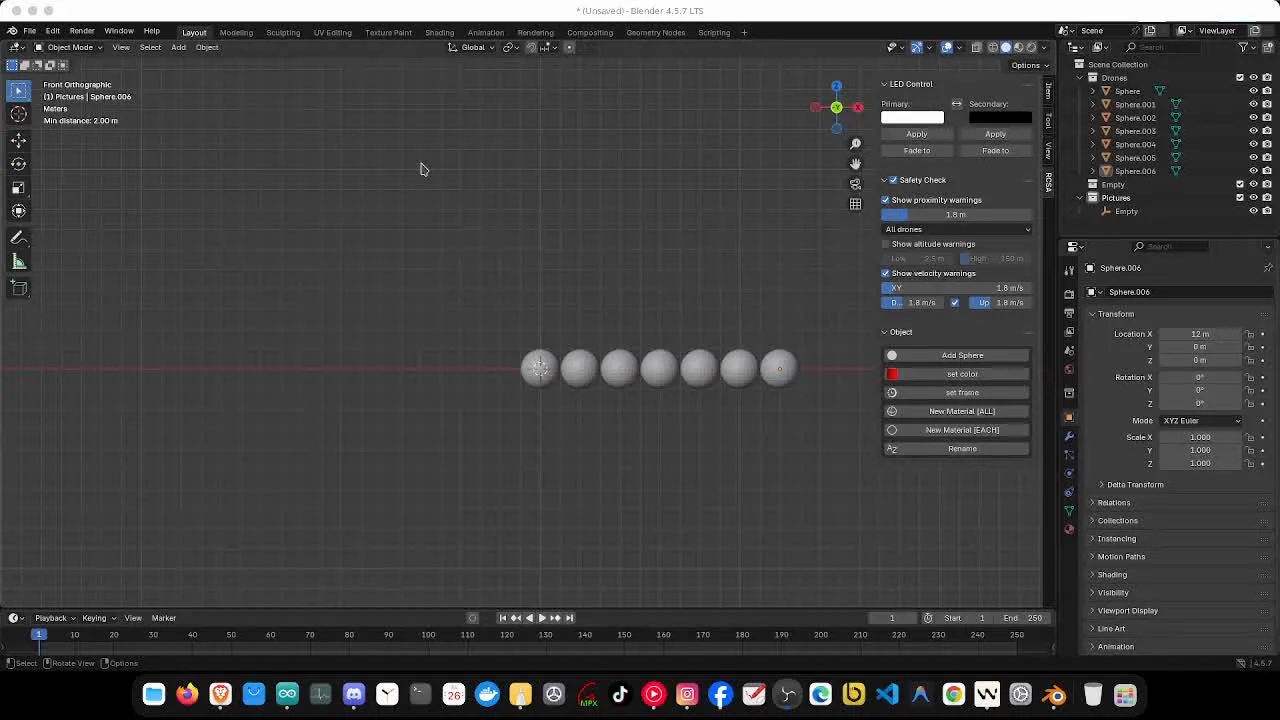Image resolution: width=1280 pixels, height=720 pixels.
Task: Open the All drones dropdown
Action: click(x=957, y=229)
